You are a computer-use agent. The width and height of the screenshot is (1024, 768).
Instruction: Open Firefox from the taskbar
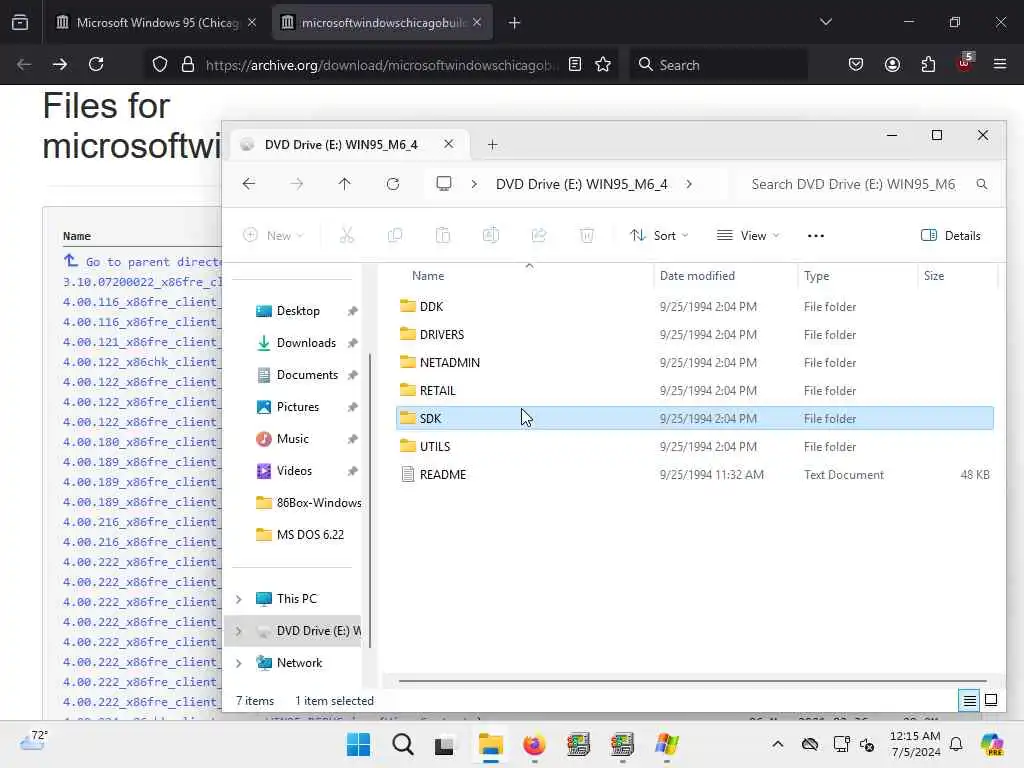(534, 744)
